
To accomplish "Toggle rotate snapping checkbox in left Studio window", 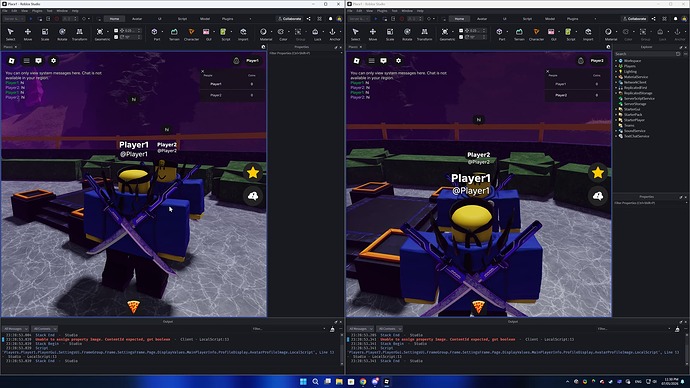I will [116, 37].
